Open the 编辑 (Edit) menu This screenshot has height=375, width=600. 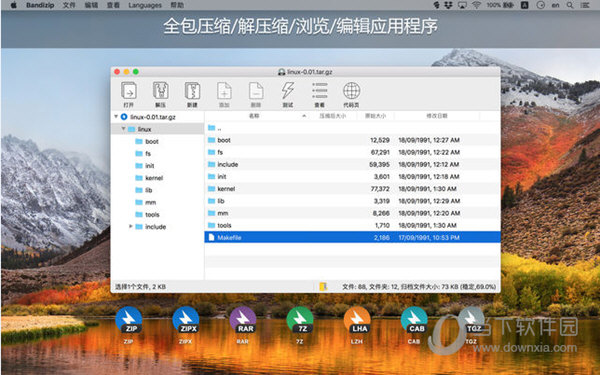[91, 5]
